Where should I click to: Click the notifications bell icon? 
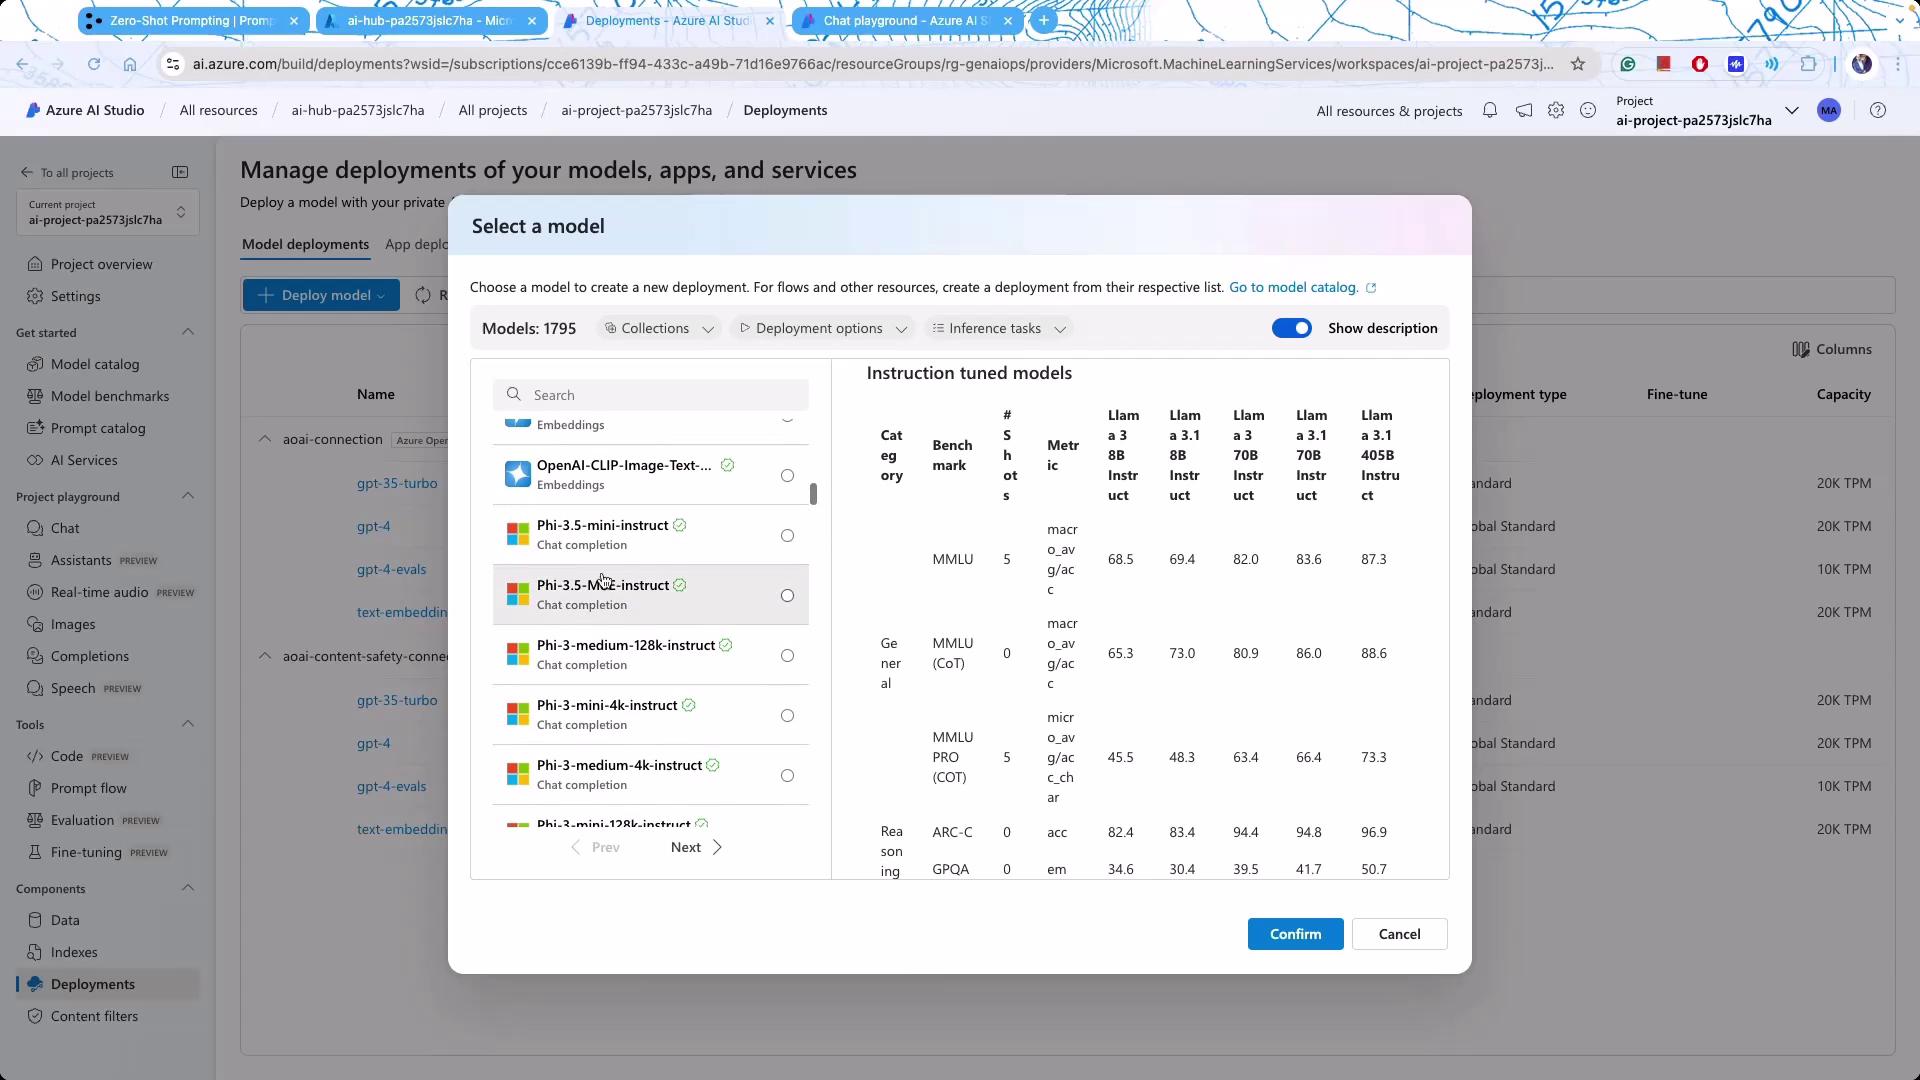tap(1490, 111)
